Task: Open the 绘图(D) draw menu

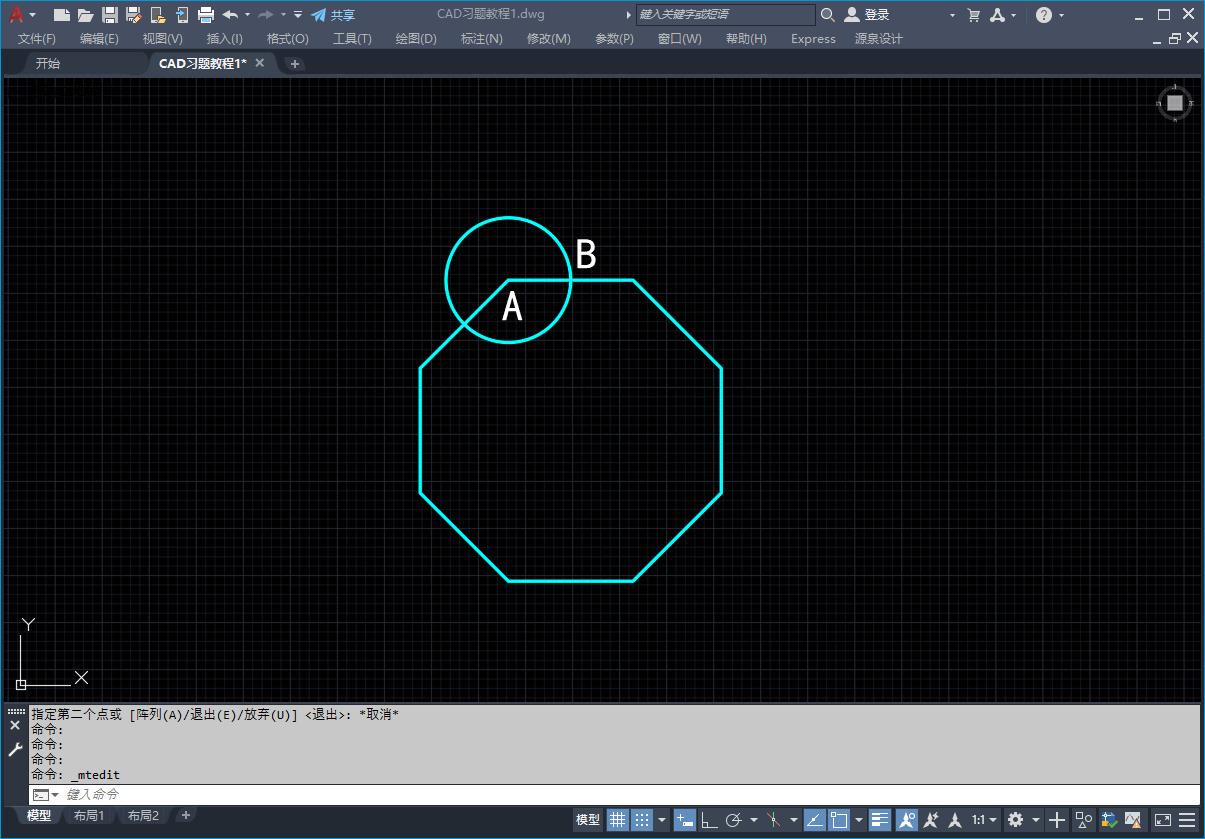Action: click(x=416, y=39)
